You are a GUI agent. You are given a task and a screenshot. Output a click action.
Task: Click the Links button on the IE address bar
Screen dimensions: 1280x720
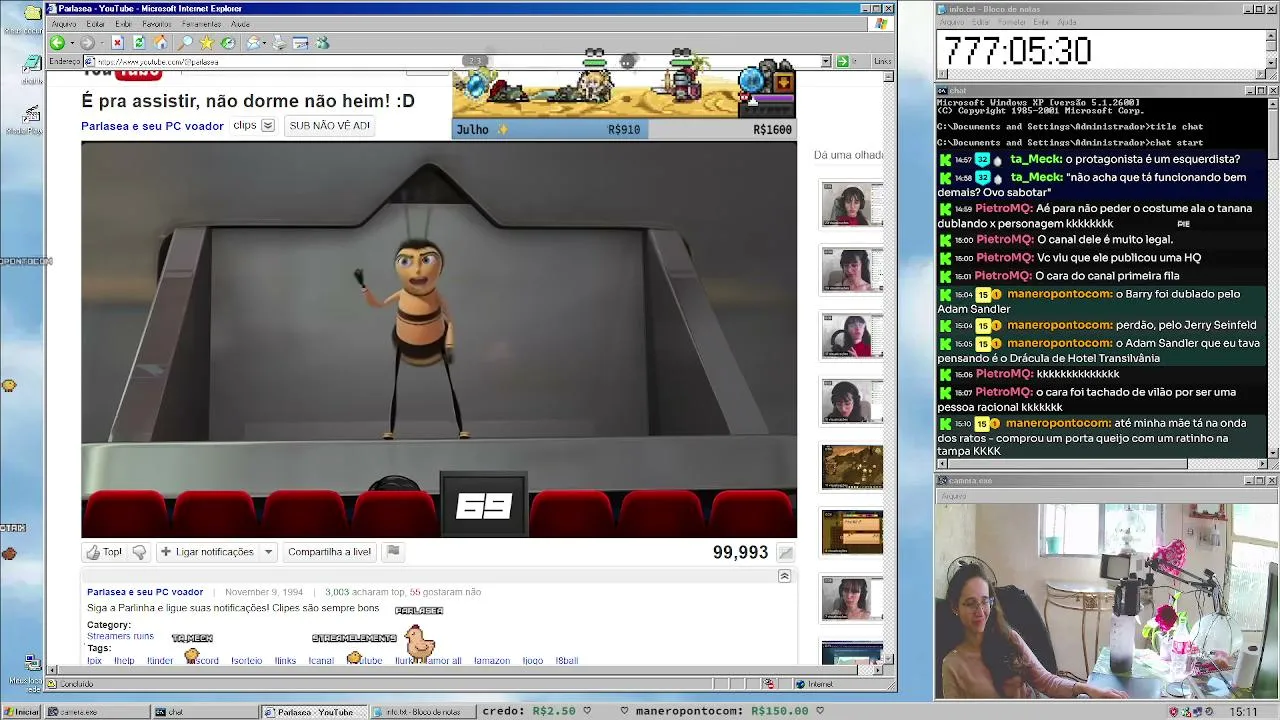[x=882, y=61]
